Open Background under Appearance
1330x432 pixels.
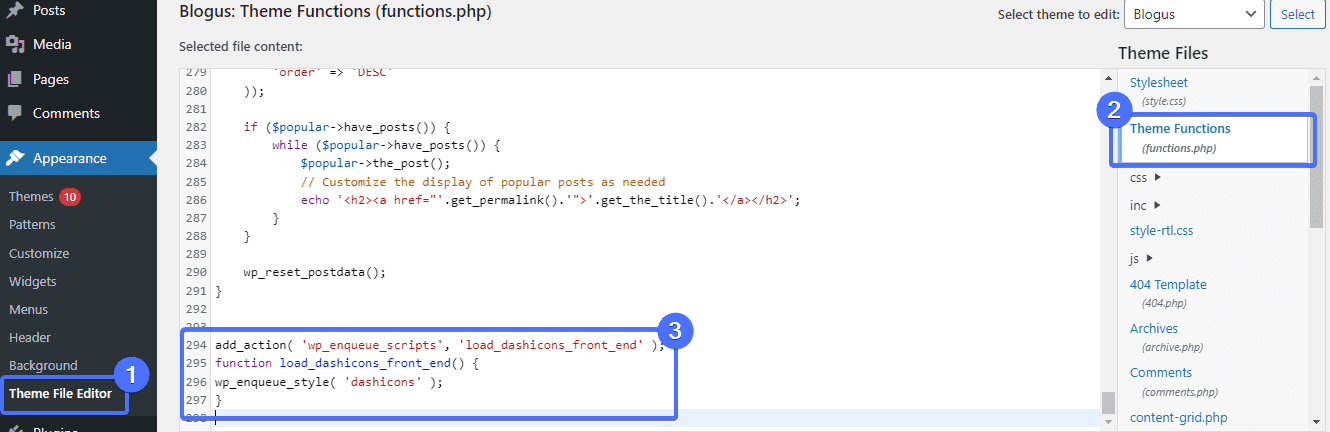click(x=43, y=365)
